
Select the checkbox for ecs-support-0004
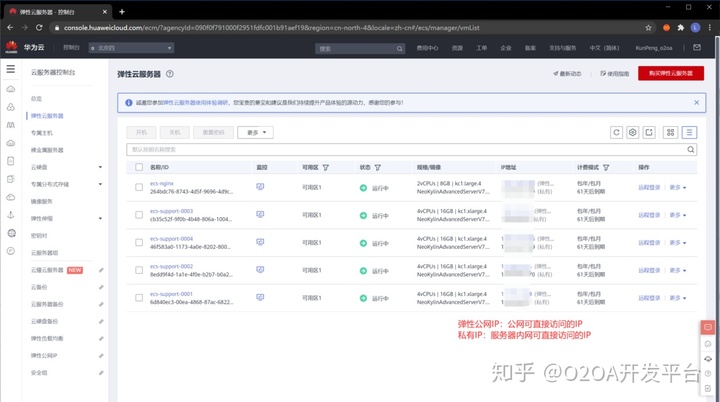(x=139, y=242)
